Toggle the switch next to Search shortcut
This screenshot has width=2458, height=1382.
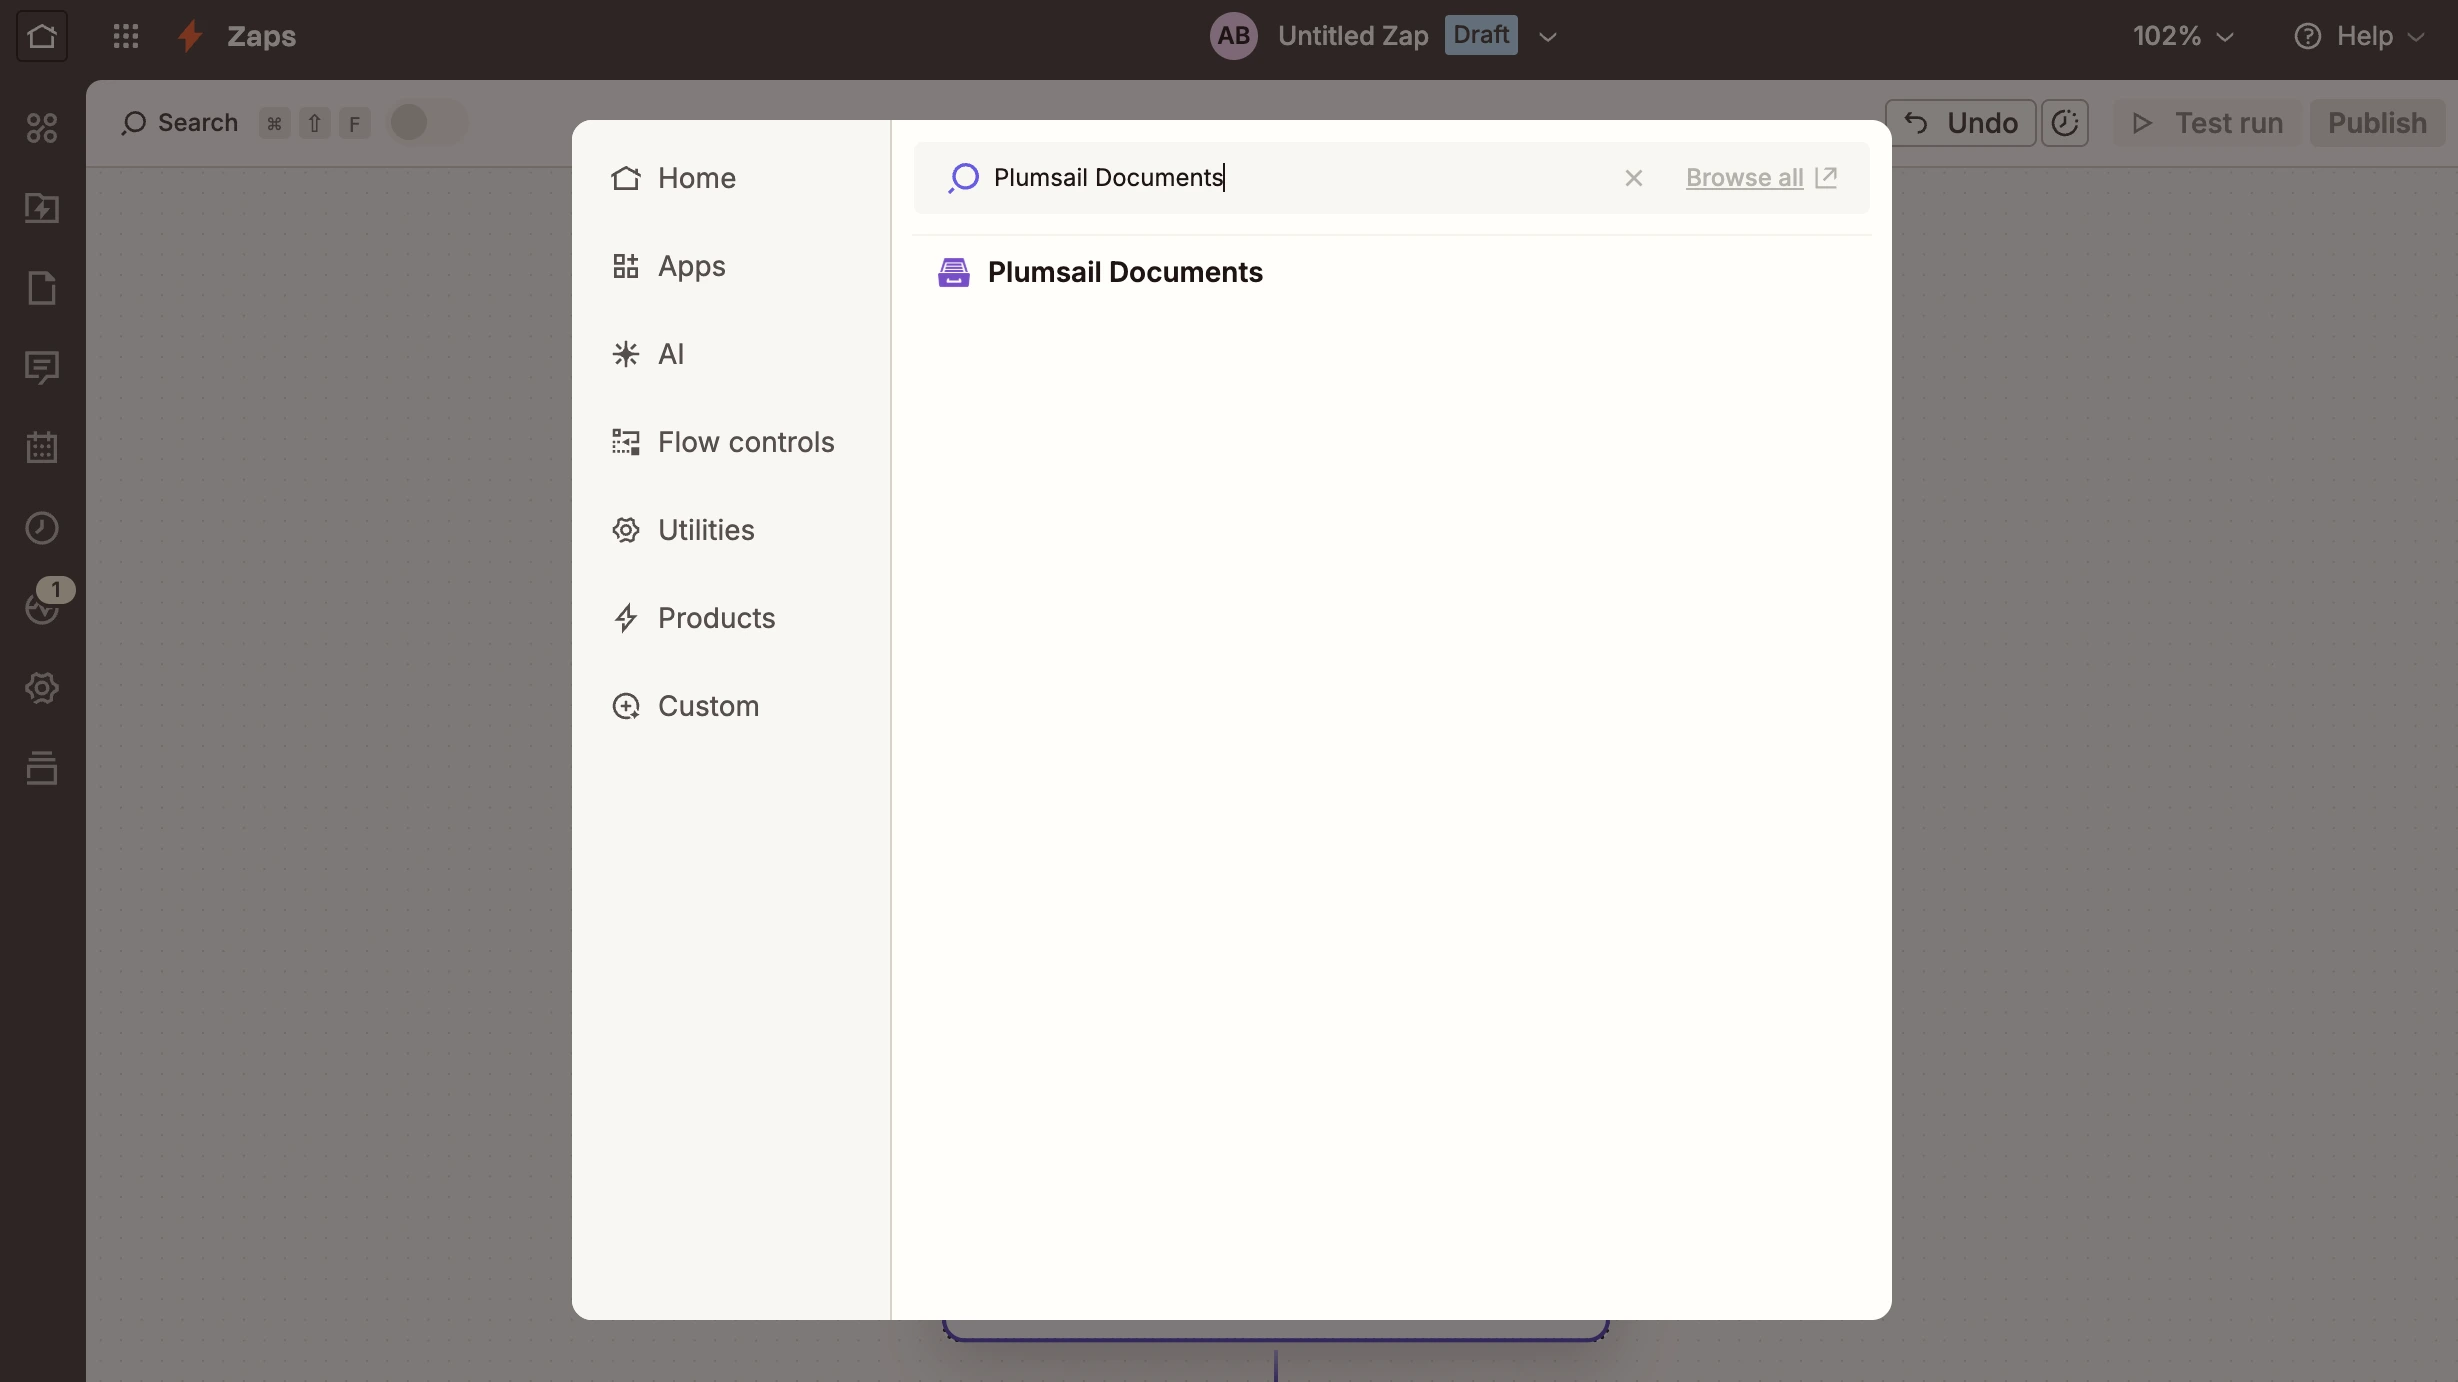(x=428, y=123)
